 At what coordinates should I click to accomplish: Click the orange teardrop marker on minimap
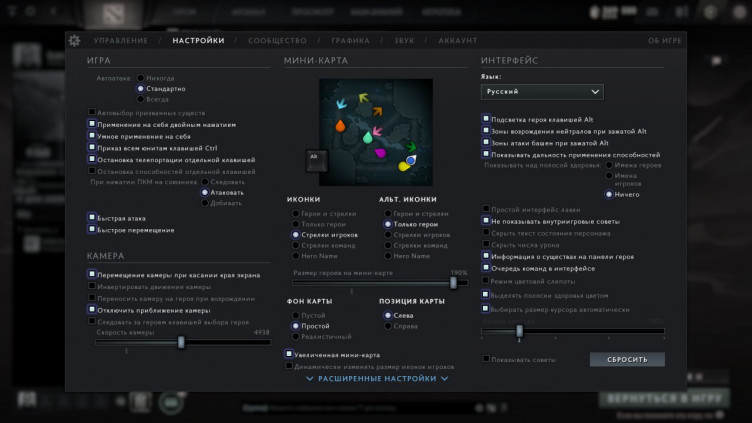(x=339, y=126)
